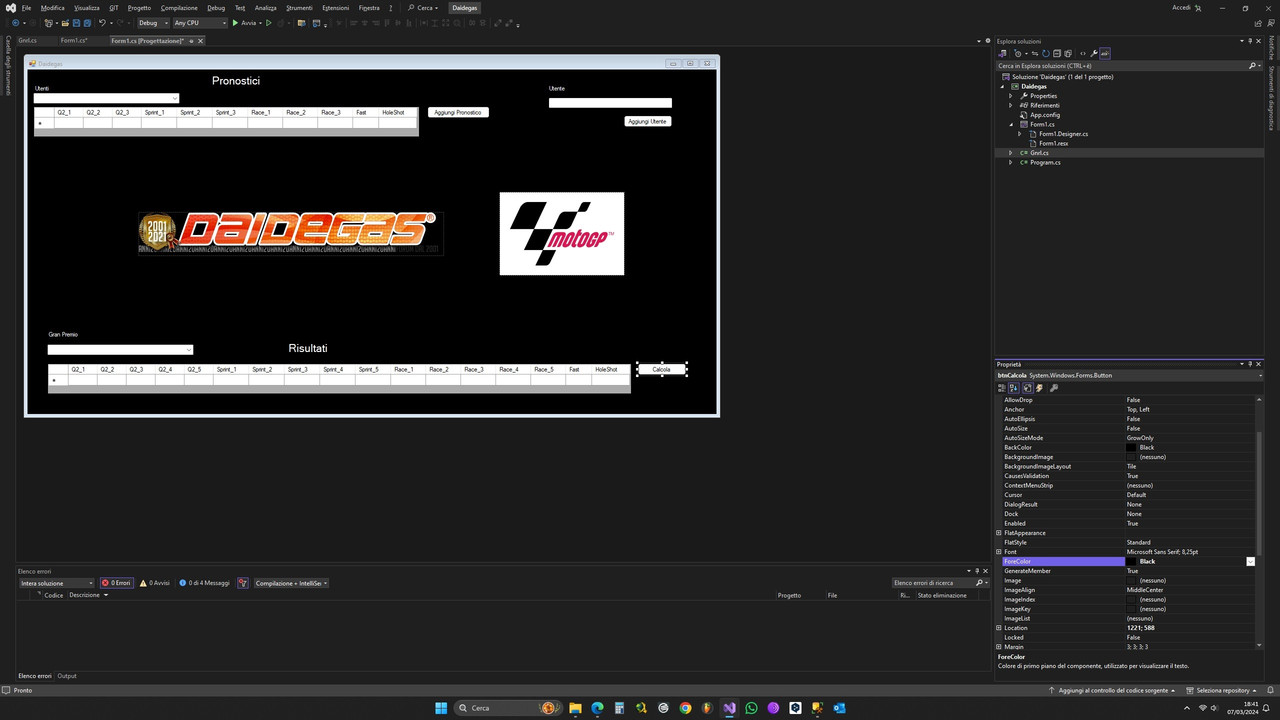Click the Alphabetical sort icon in Proprietà panel
The image size is (1280, 720).
tap(1014, 388)
